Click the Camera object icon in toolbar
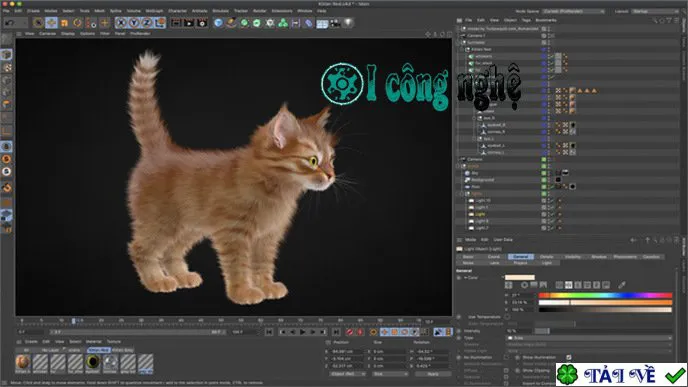The width and height of the screenshot is (688, 387). click(335, 23)
